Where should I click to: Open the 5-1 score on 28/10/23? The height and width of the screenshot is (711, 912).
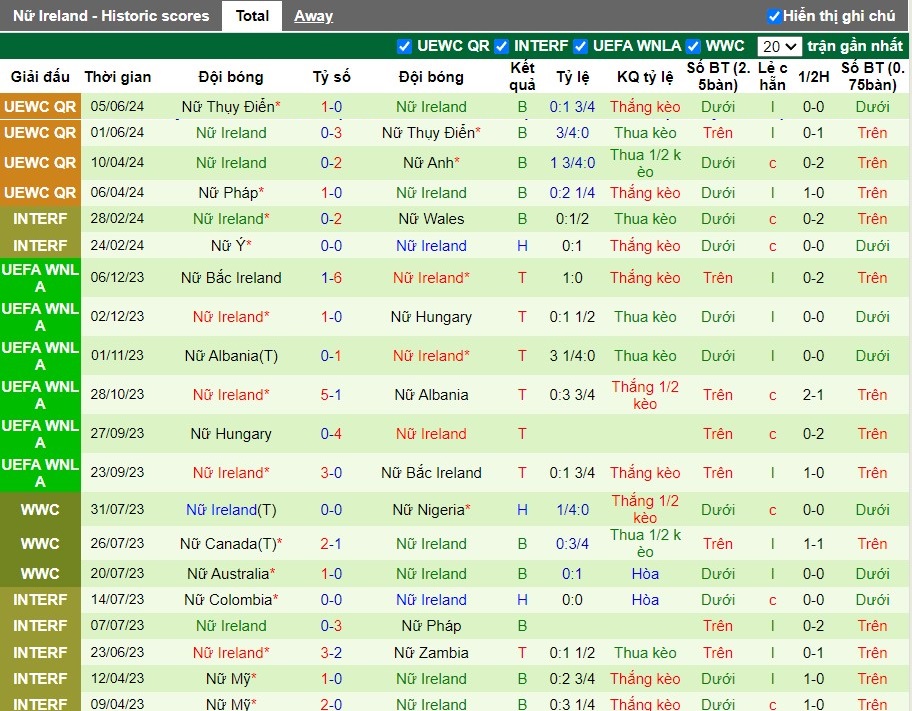[332, 394]
